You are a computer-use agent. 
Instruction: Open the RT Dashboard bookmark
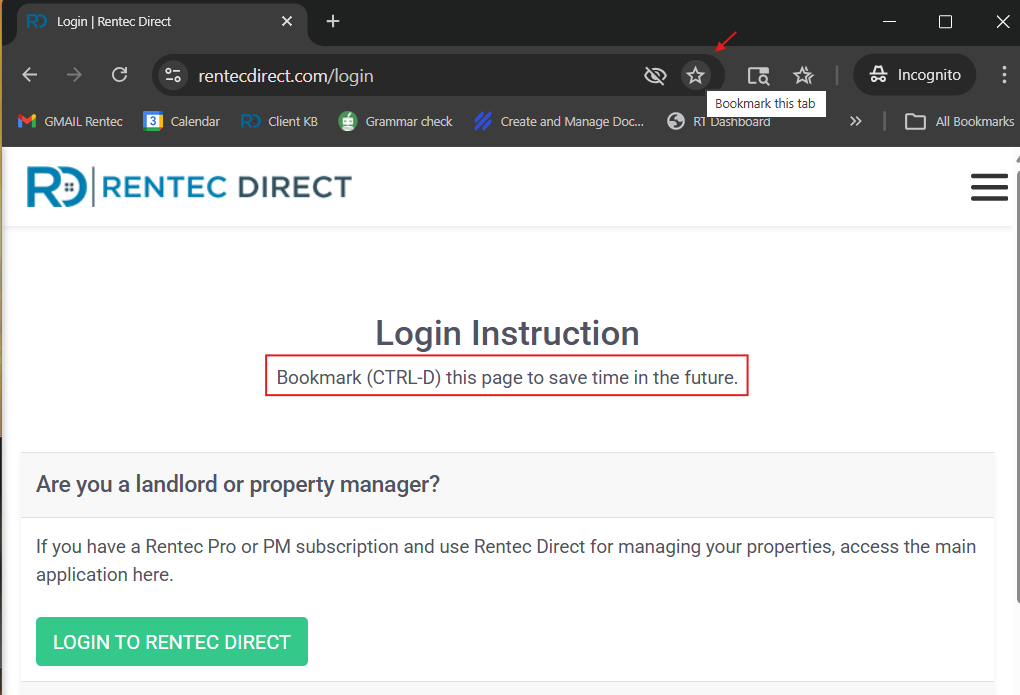click(719, 121)
